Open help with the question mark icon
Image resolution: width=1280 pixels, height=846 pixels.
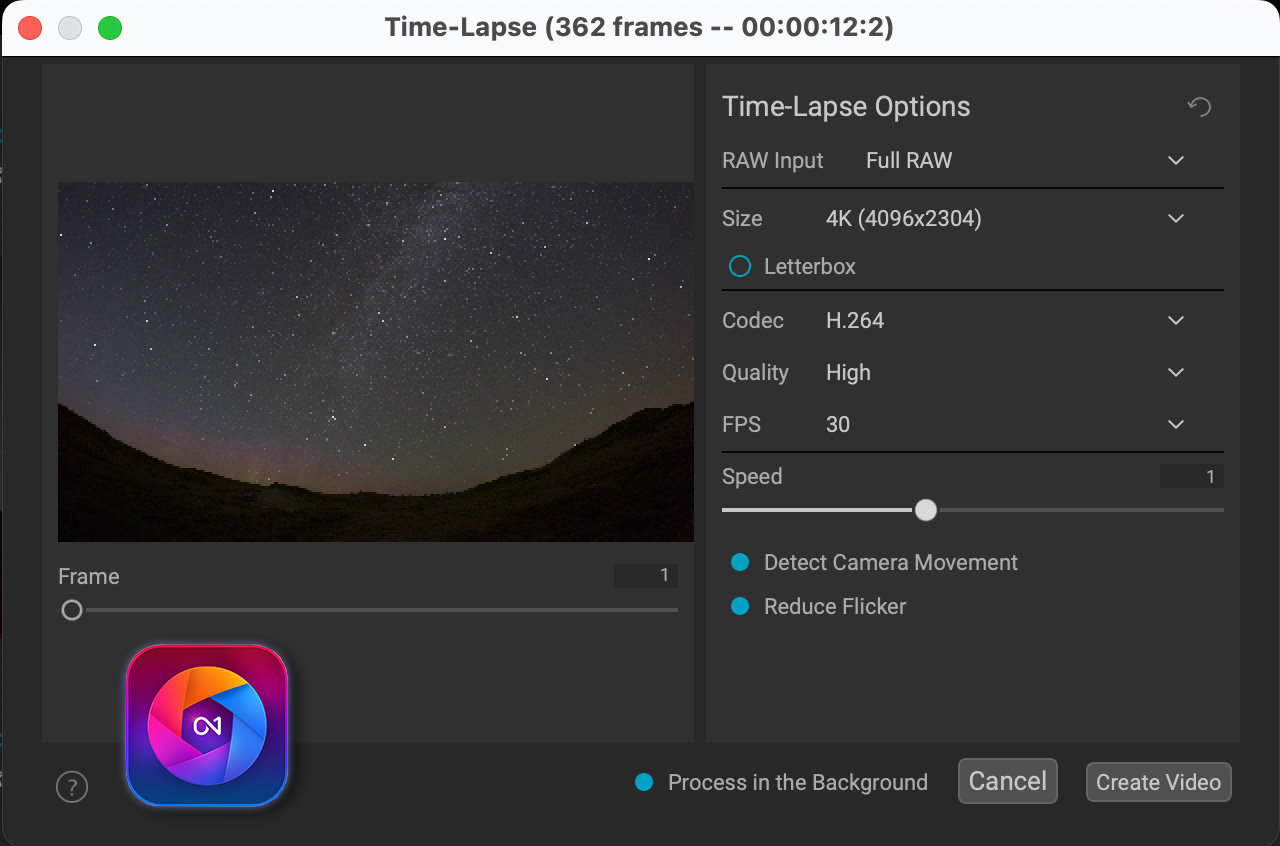72,787
